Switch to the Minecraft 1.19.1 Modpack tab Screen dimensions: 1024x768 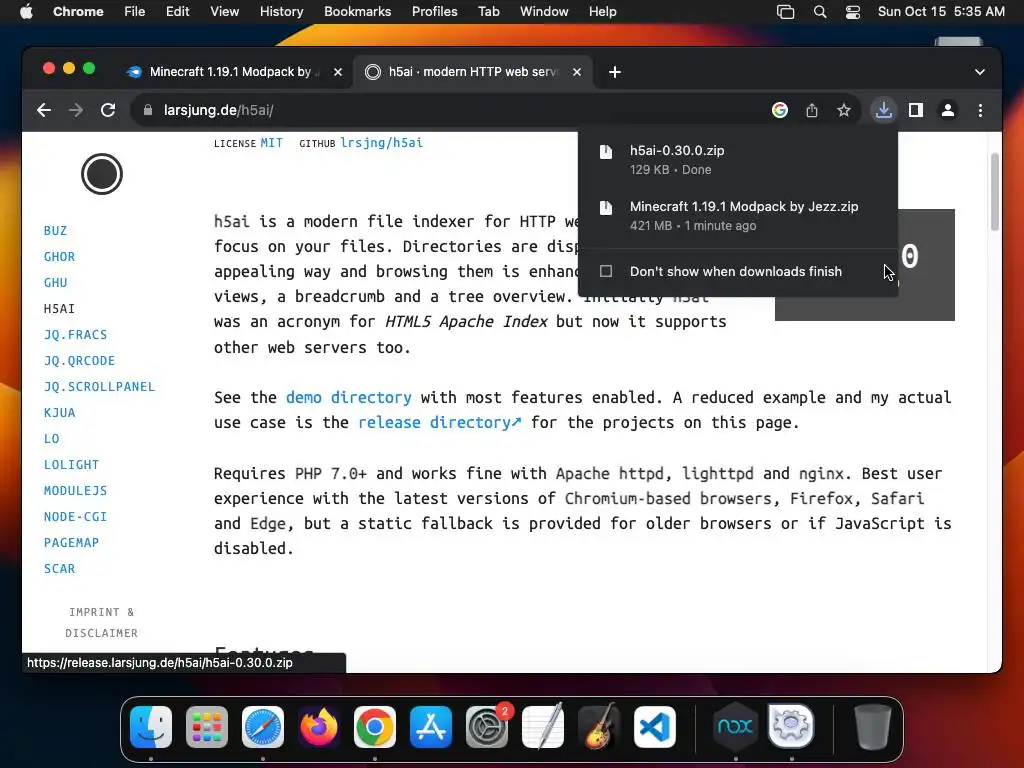pyautogui.click(x=236, y=72)
